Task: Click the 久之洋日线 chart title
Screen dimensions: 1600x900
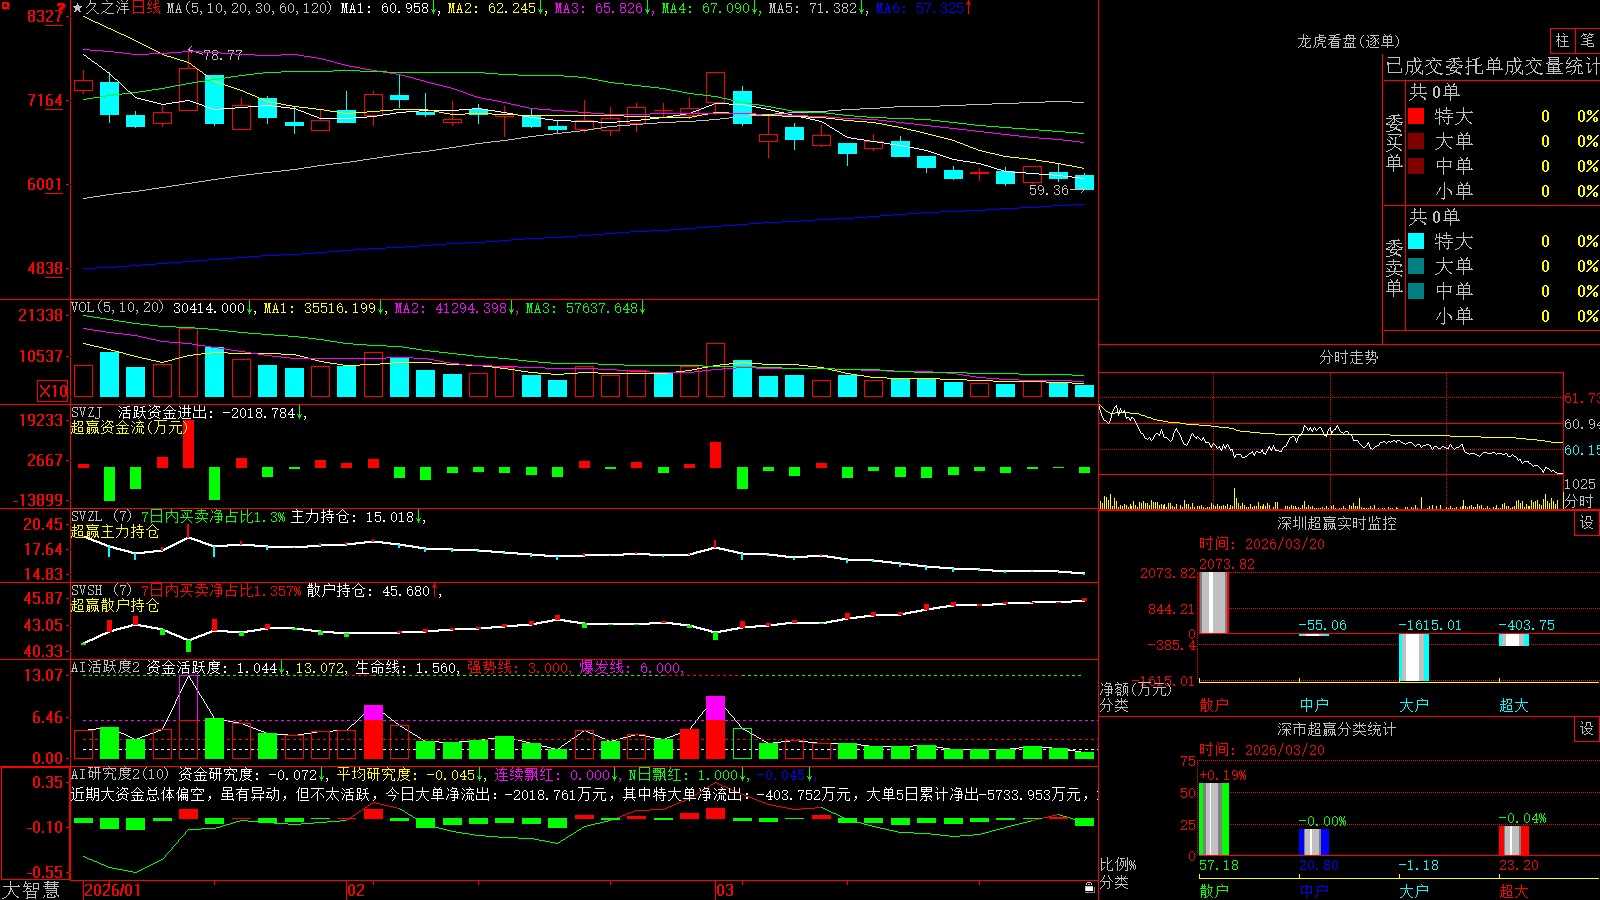Action: pyautogui.click(x=123, y=8)
